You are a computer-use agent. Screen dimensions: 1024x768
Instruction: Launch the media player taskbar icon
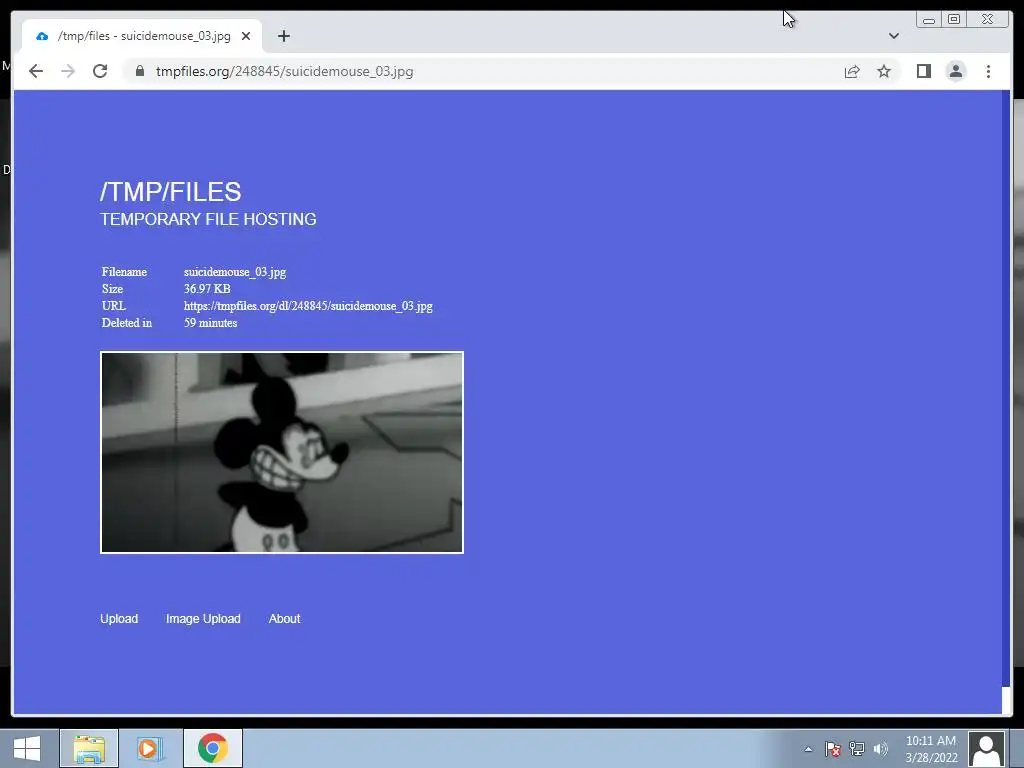(x=150, y=748)
